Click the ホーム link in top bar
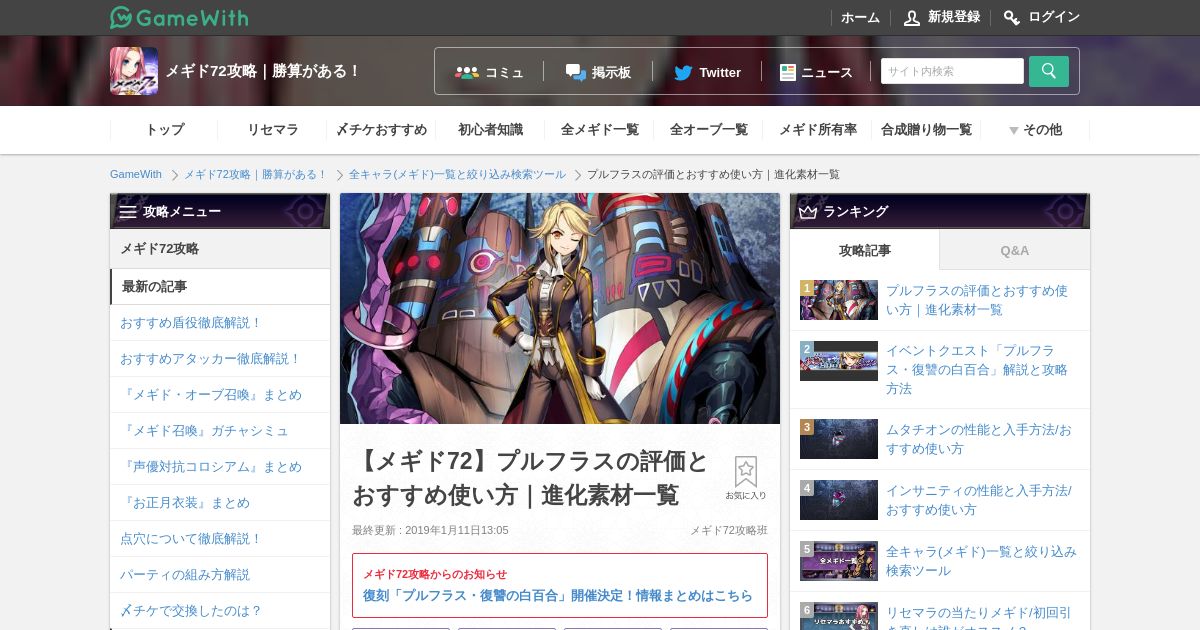The width and height of the screenshot is (1200, 630). point(860,17)
